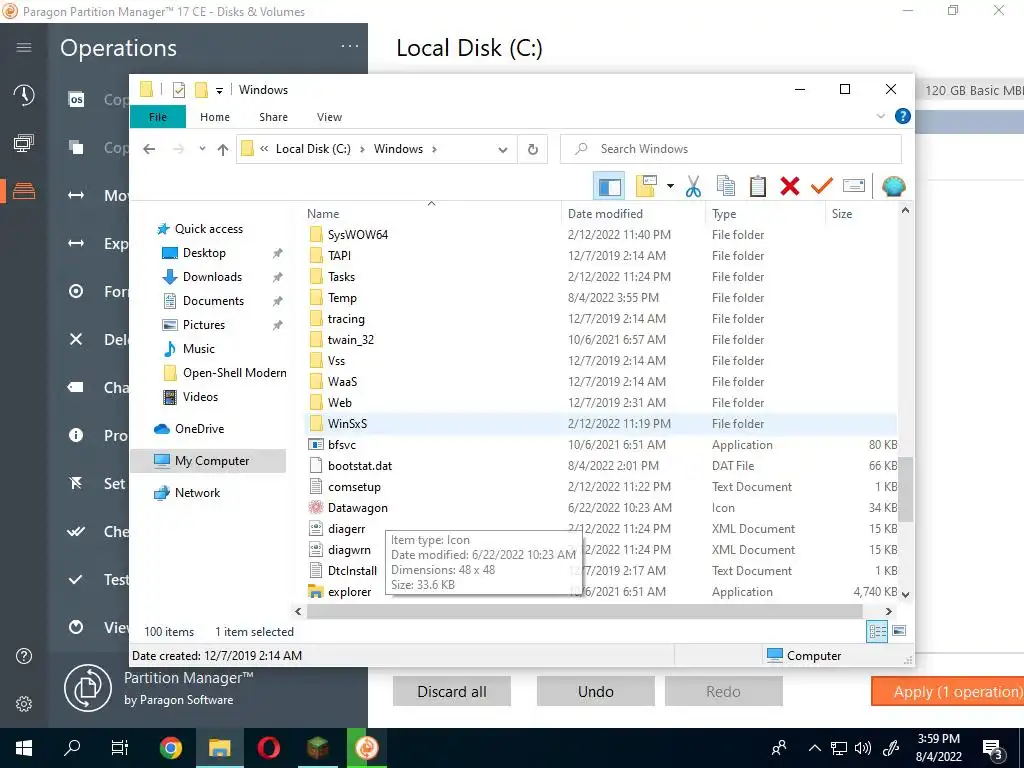
Task: Click the orange checkmark toolbar icon
Action: point(822,187)
